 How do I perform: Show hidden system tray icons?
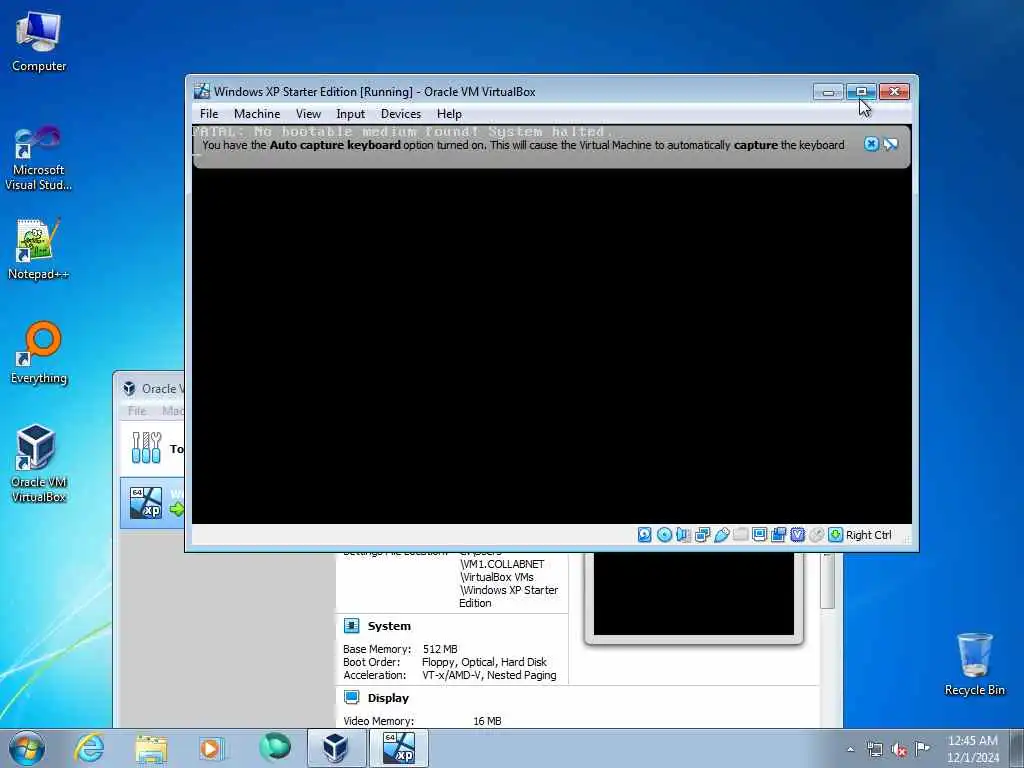click(x=850, y=749)
